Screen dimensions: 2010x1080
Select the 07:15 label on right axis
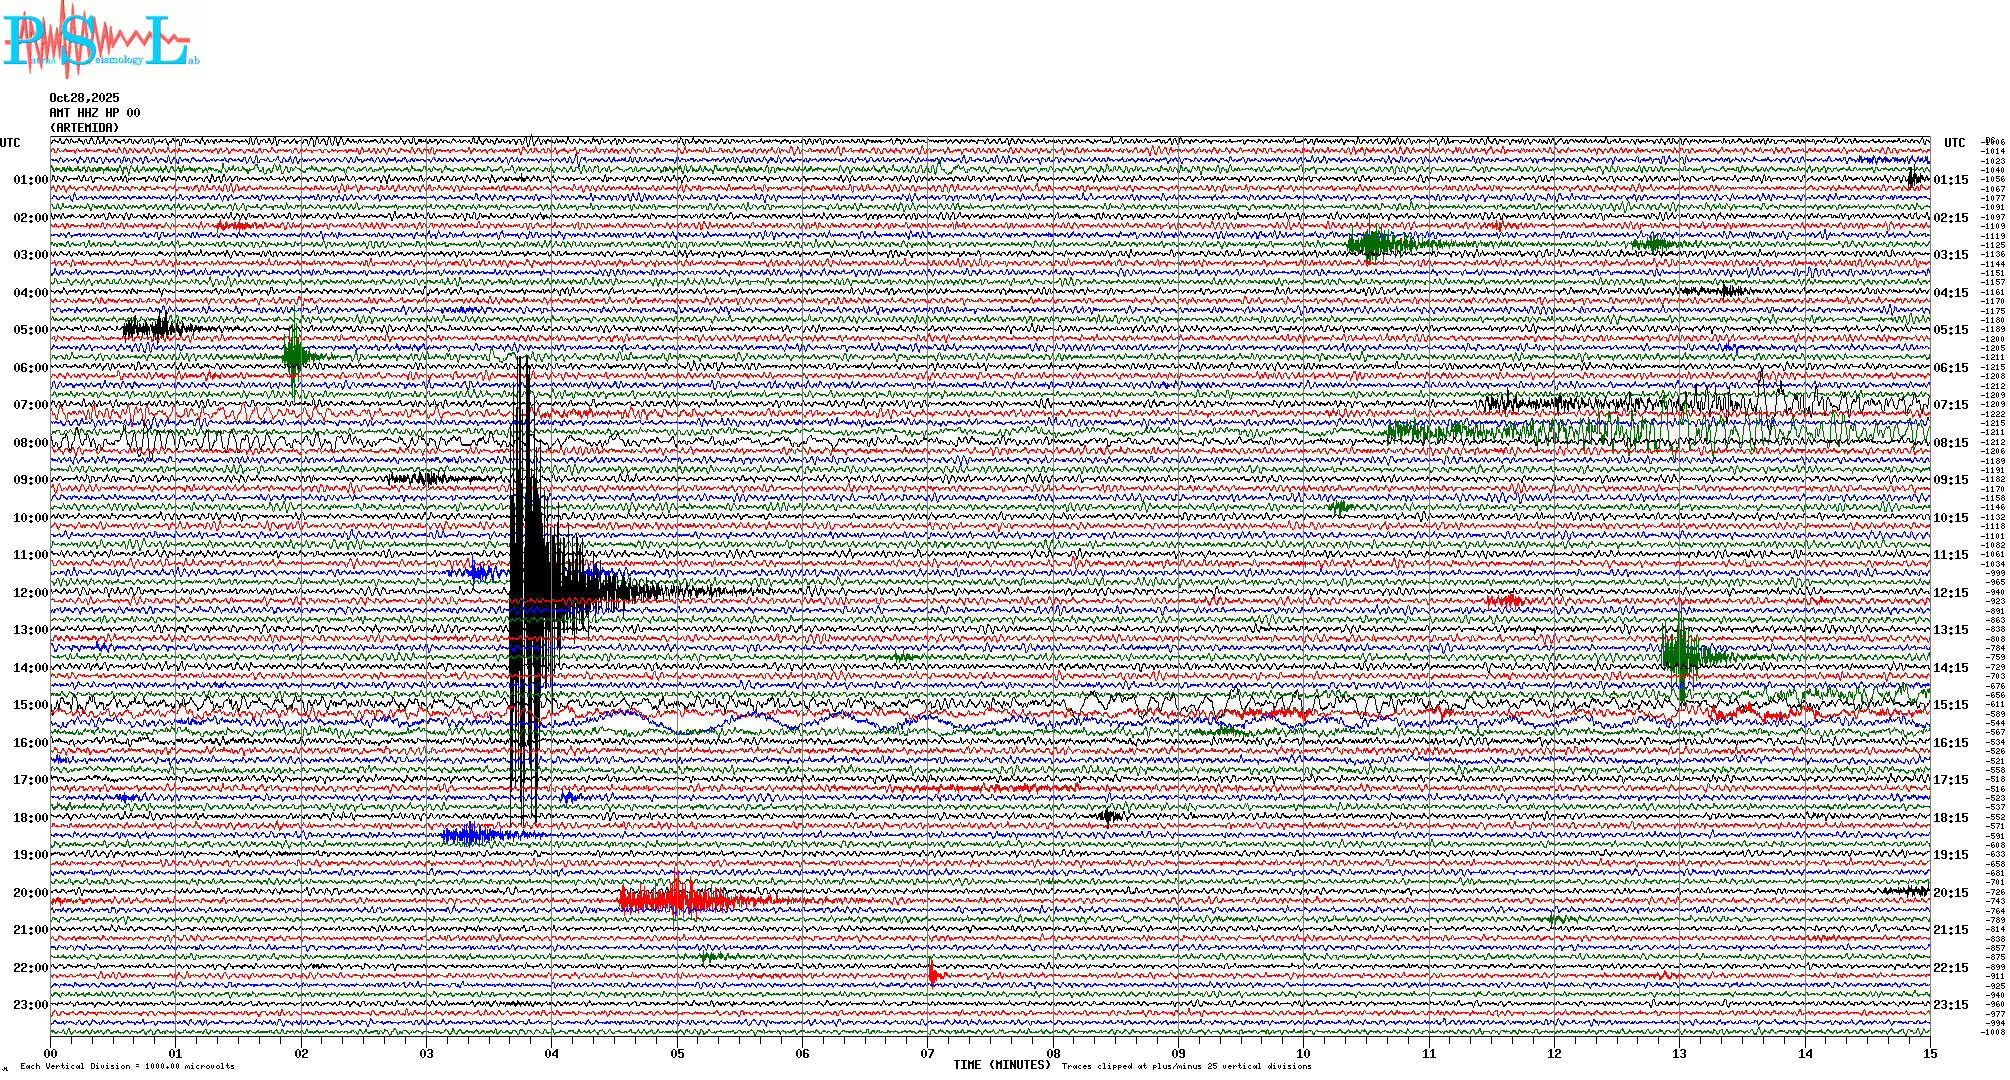[x=1950, y=405]
